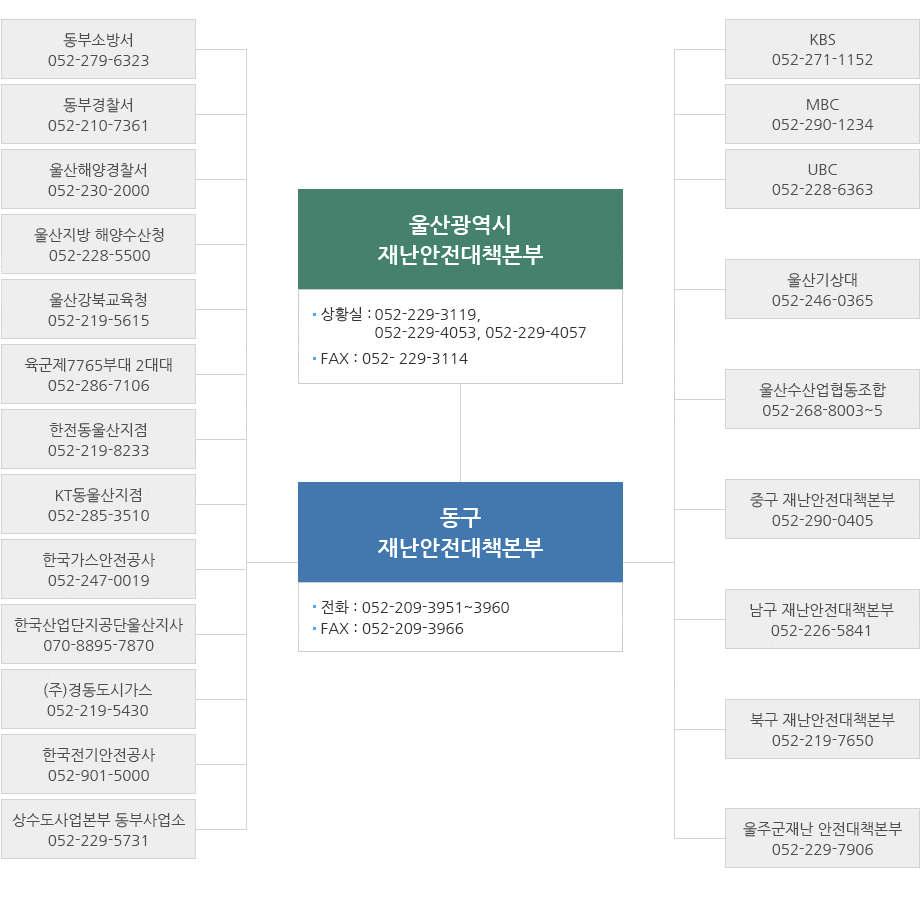The height and width of the screenshot is (903, 920).
Task: Click the 울산기상대 box
Action: point(823,290)
